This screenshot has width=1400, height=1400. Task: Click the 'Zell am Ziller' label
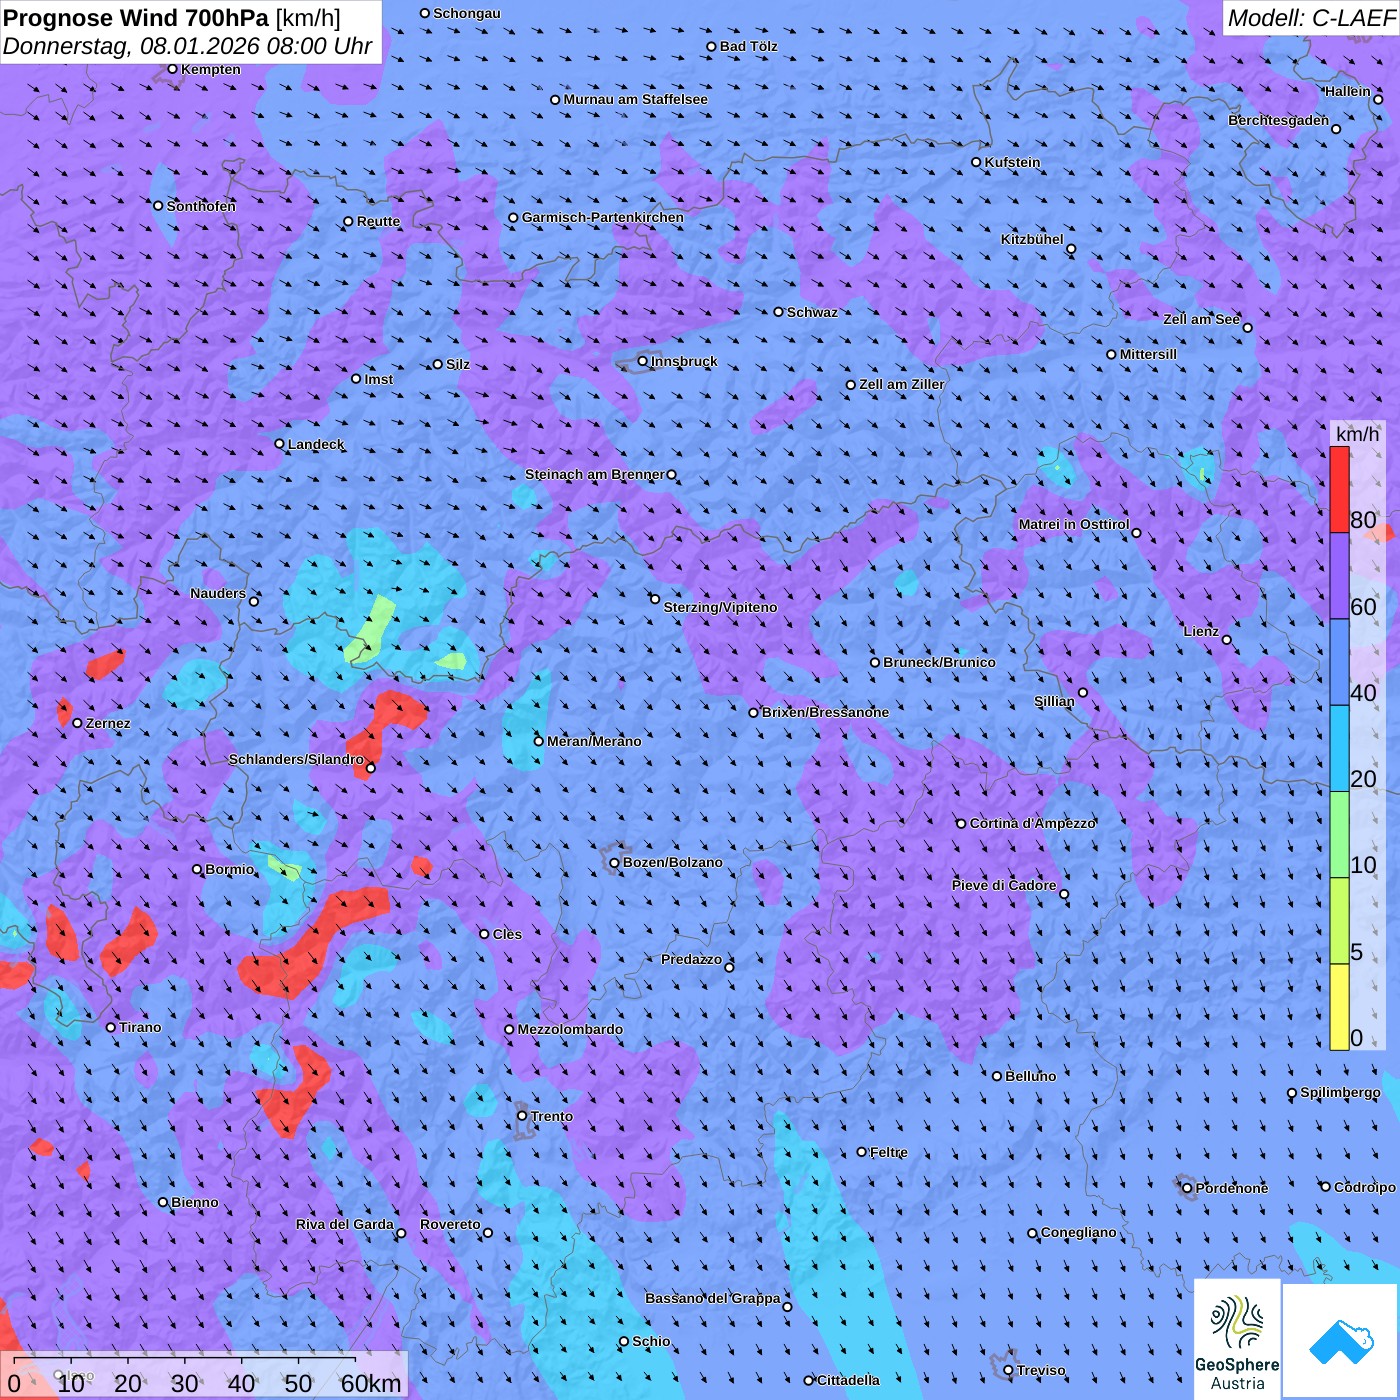902,384
